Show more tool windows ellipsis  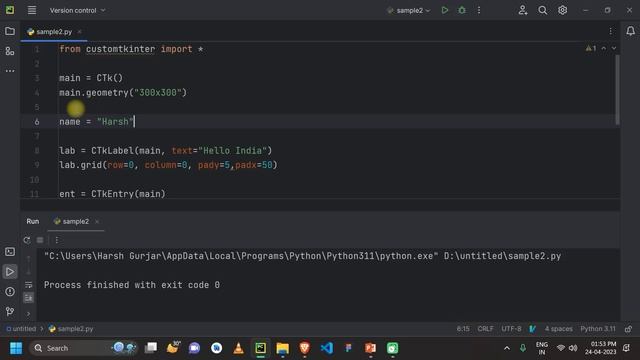point(10,71)
